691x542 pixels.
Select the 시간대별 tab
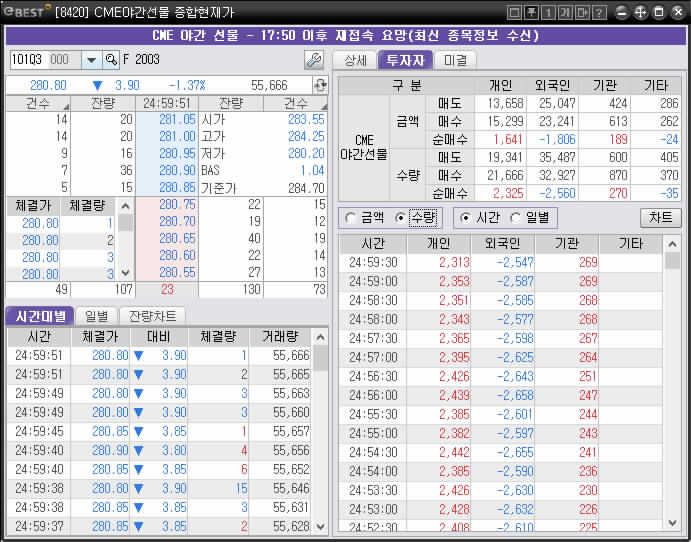40,316
